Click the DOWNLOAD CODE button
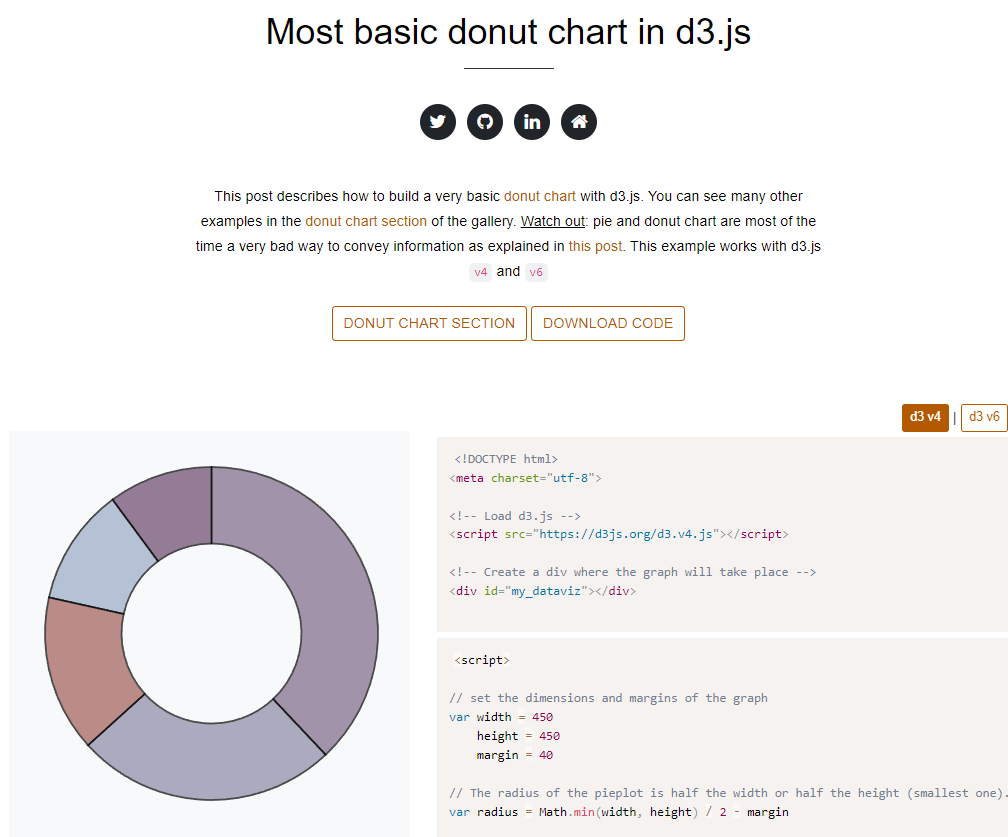The width and height of the screenshot is (1008, 837). point(607,323)
